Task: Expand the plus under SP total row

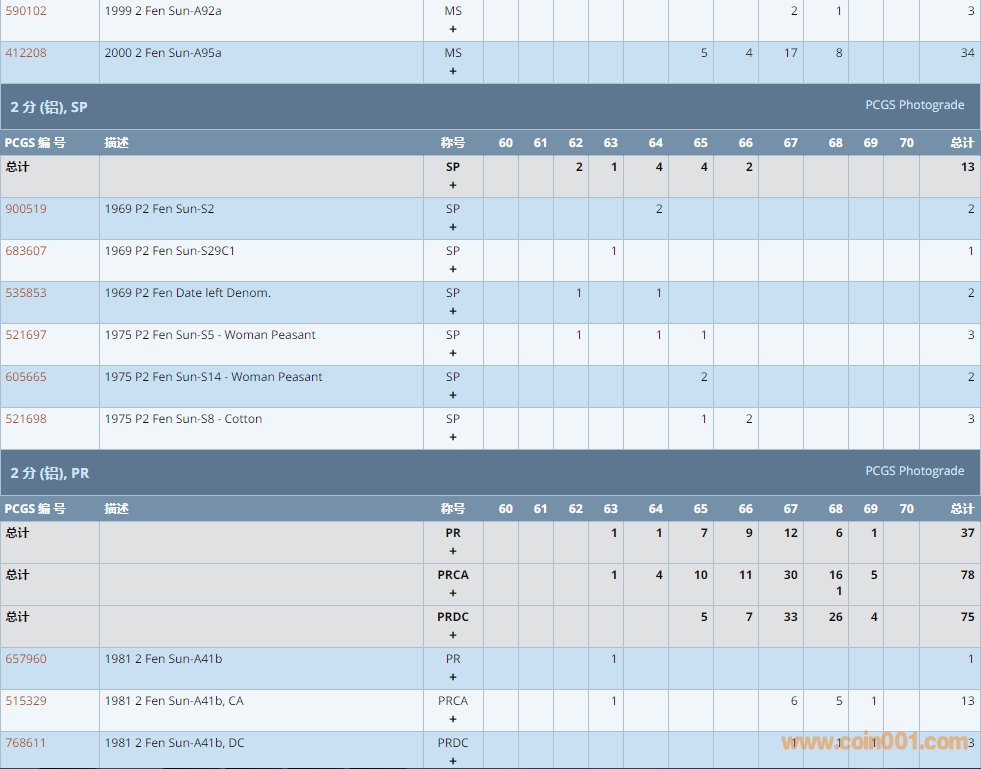Action: [453, 185]
